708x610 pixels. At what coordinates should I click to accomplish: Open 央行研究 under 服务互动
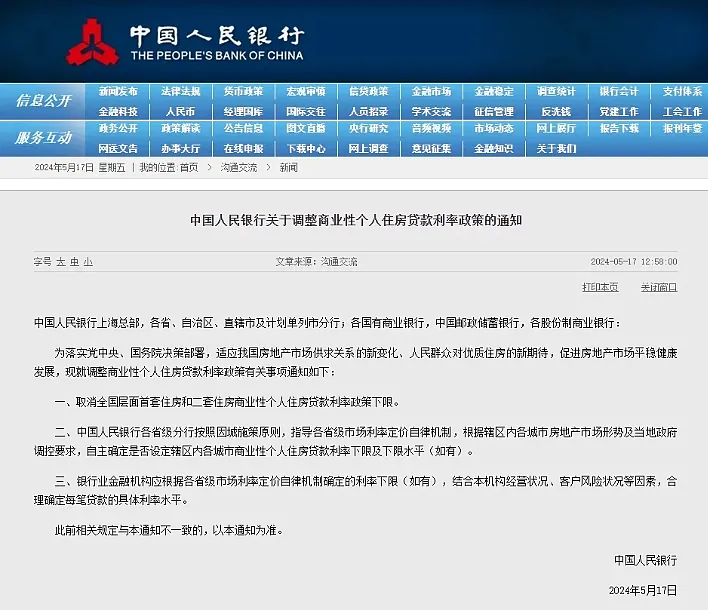coord(369,129)
